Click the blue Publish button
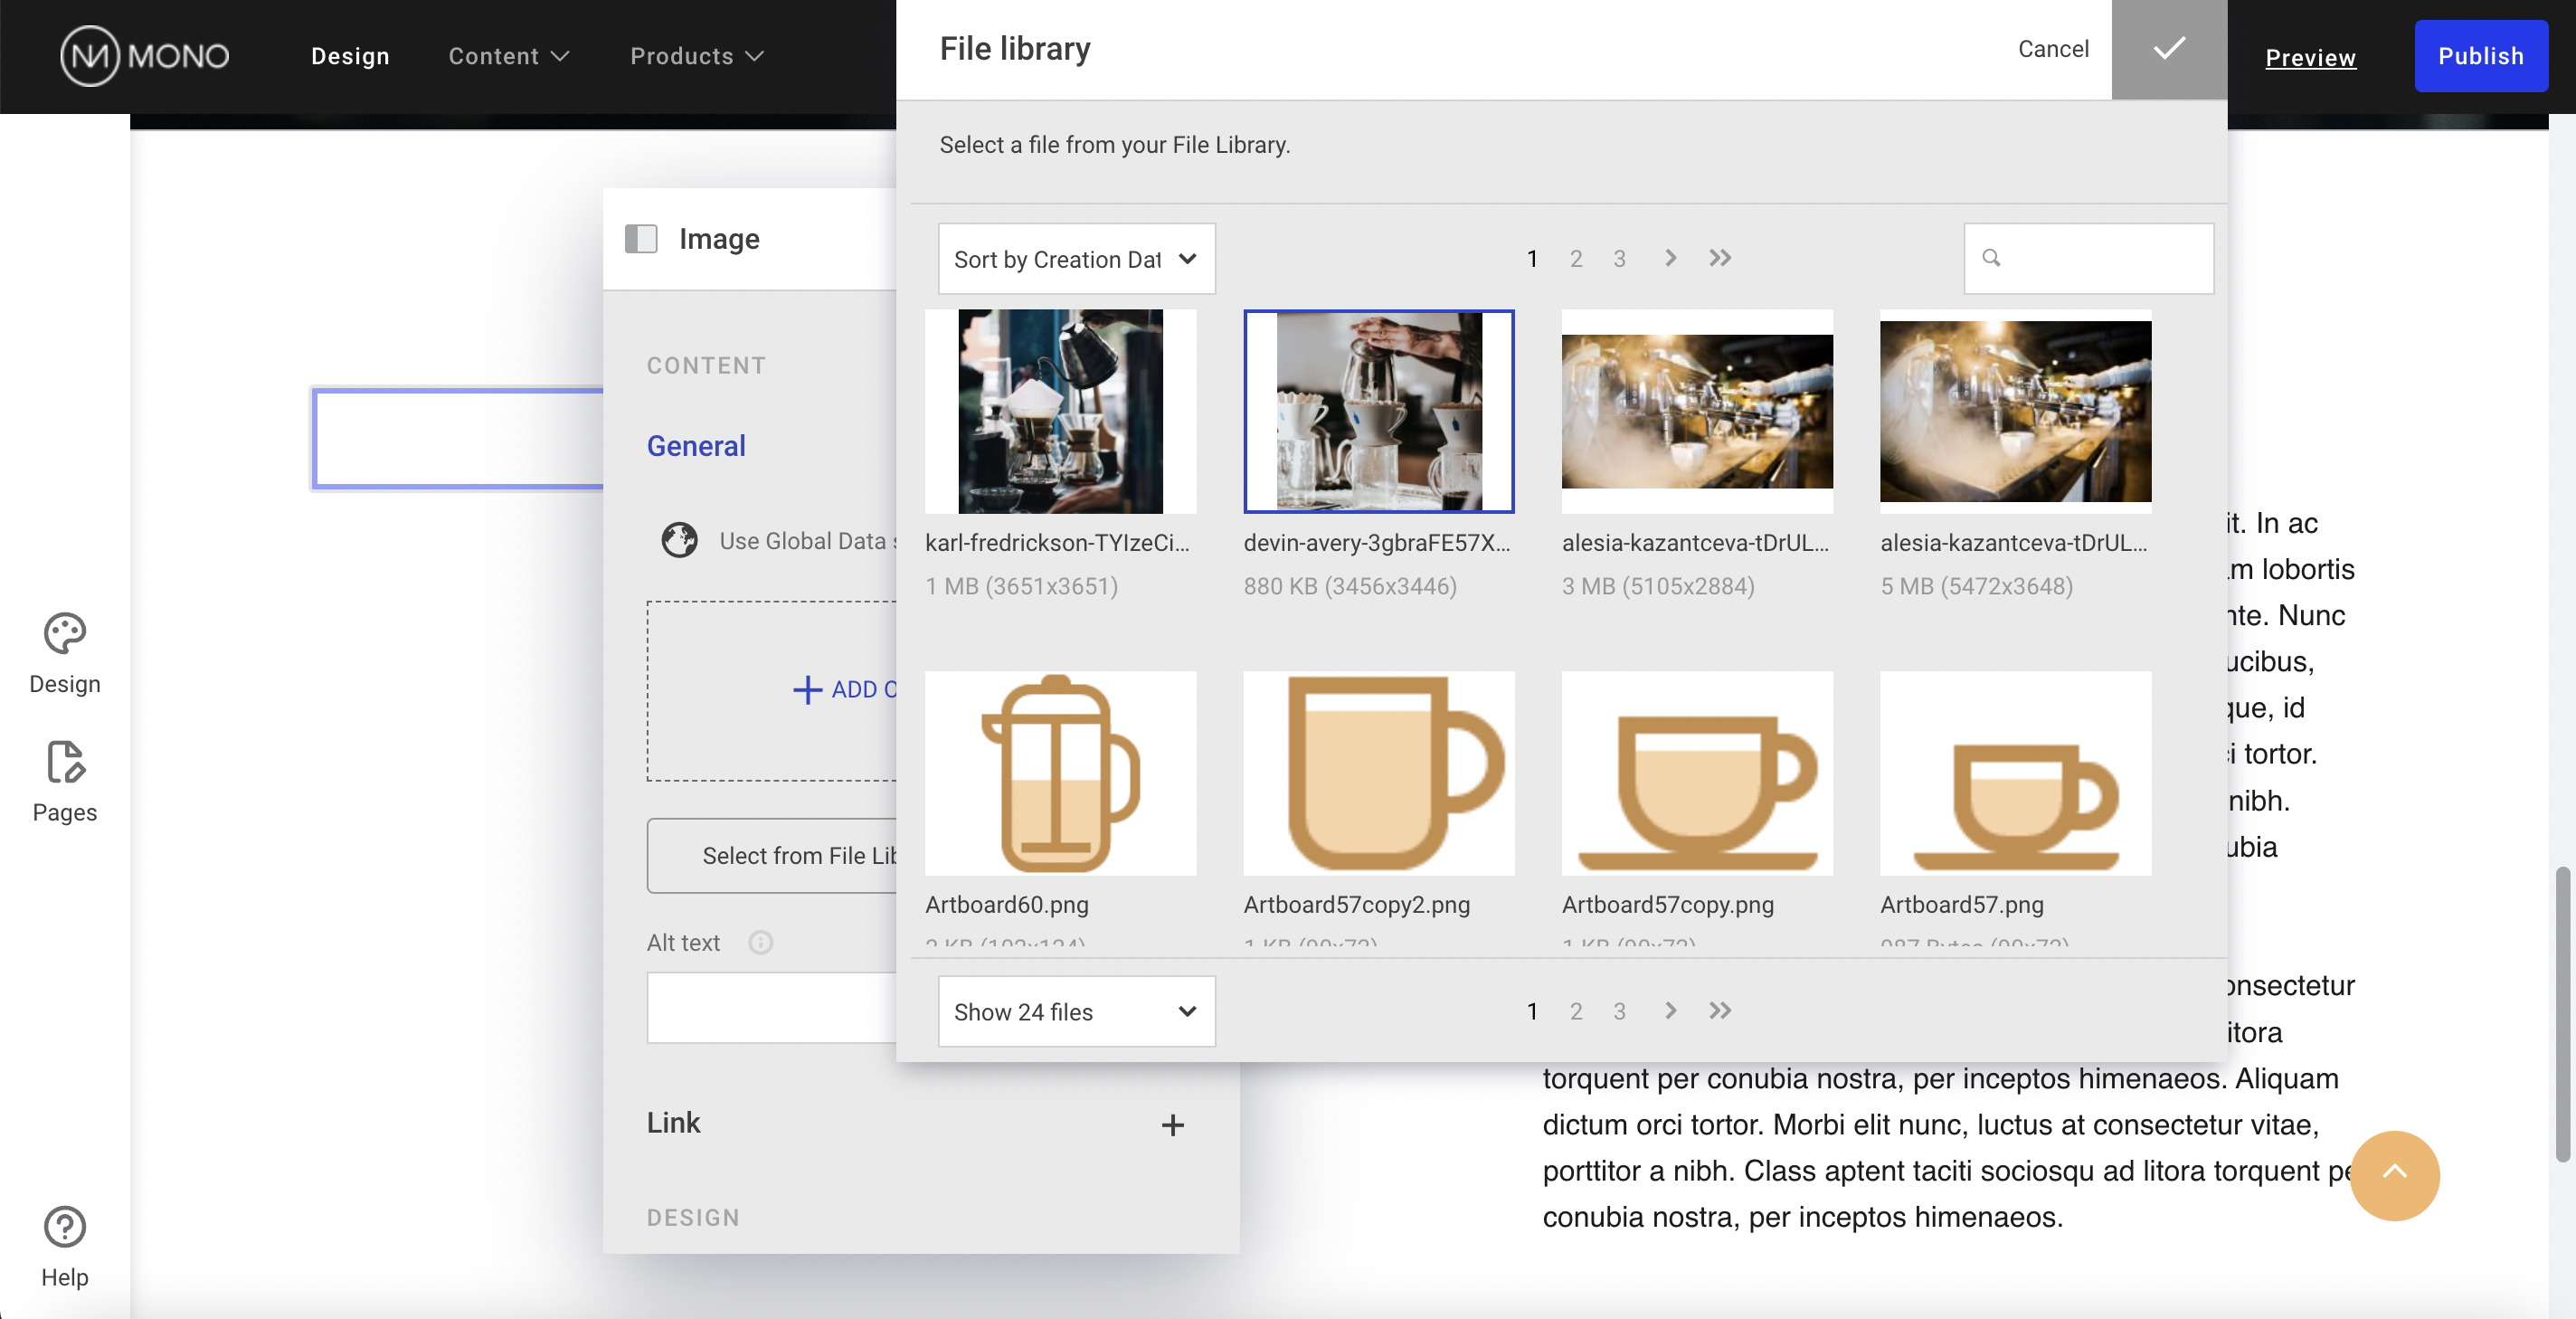Viewport: 2576px width, 1319px height. (x=2480, y=56)
